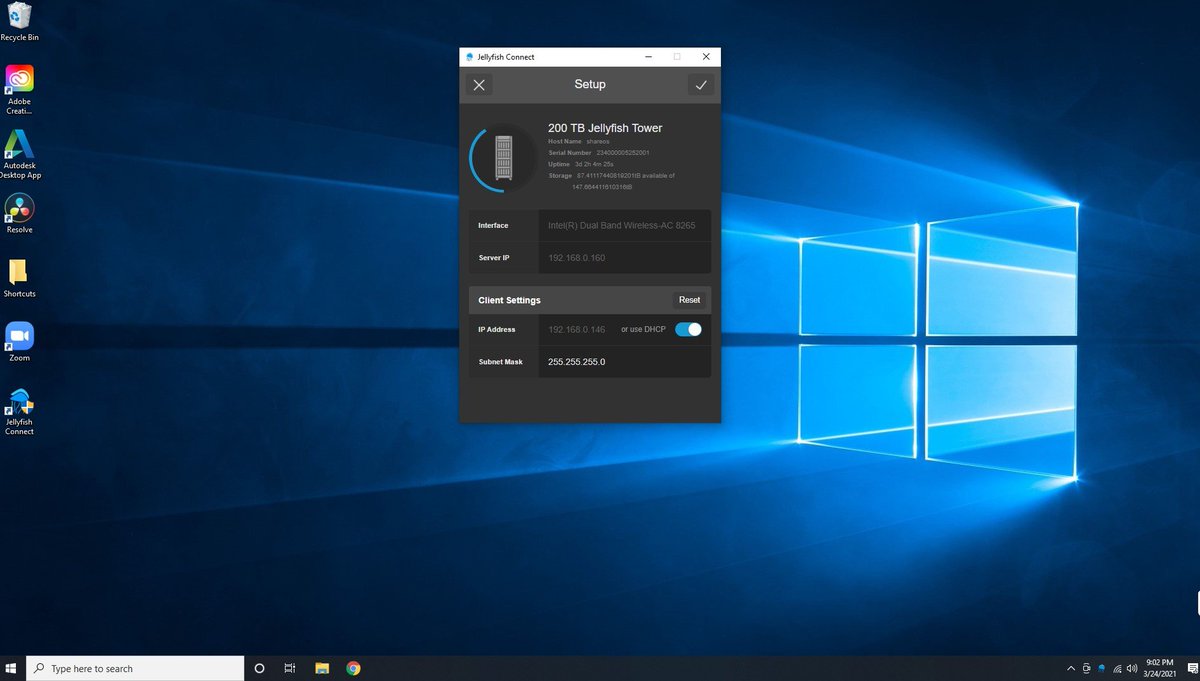The height and width of the screenshot is (681, 1200).
Task: Open the Action Center notifications icon
Action: pyautogui.click(x=1192, y=668)
